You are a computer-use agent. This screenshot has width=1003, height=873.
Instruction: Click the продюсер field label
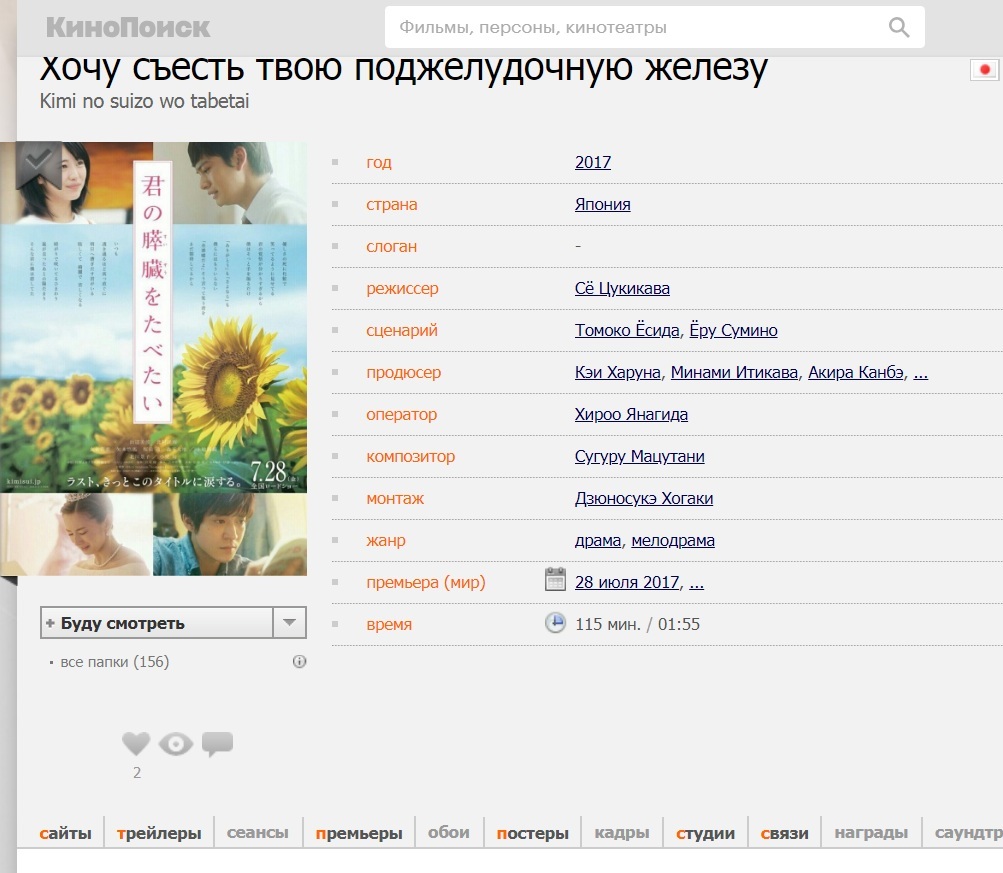[404, 372]
